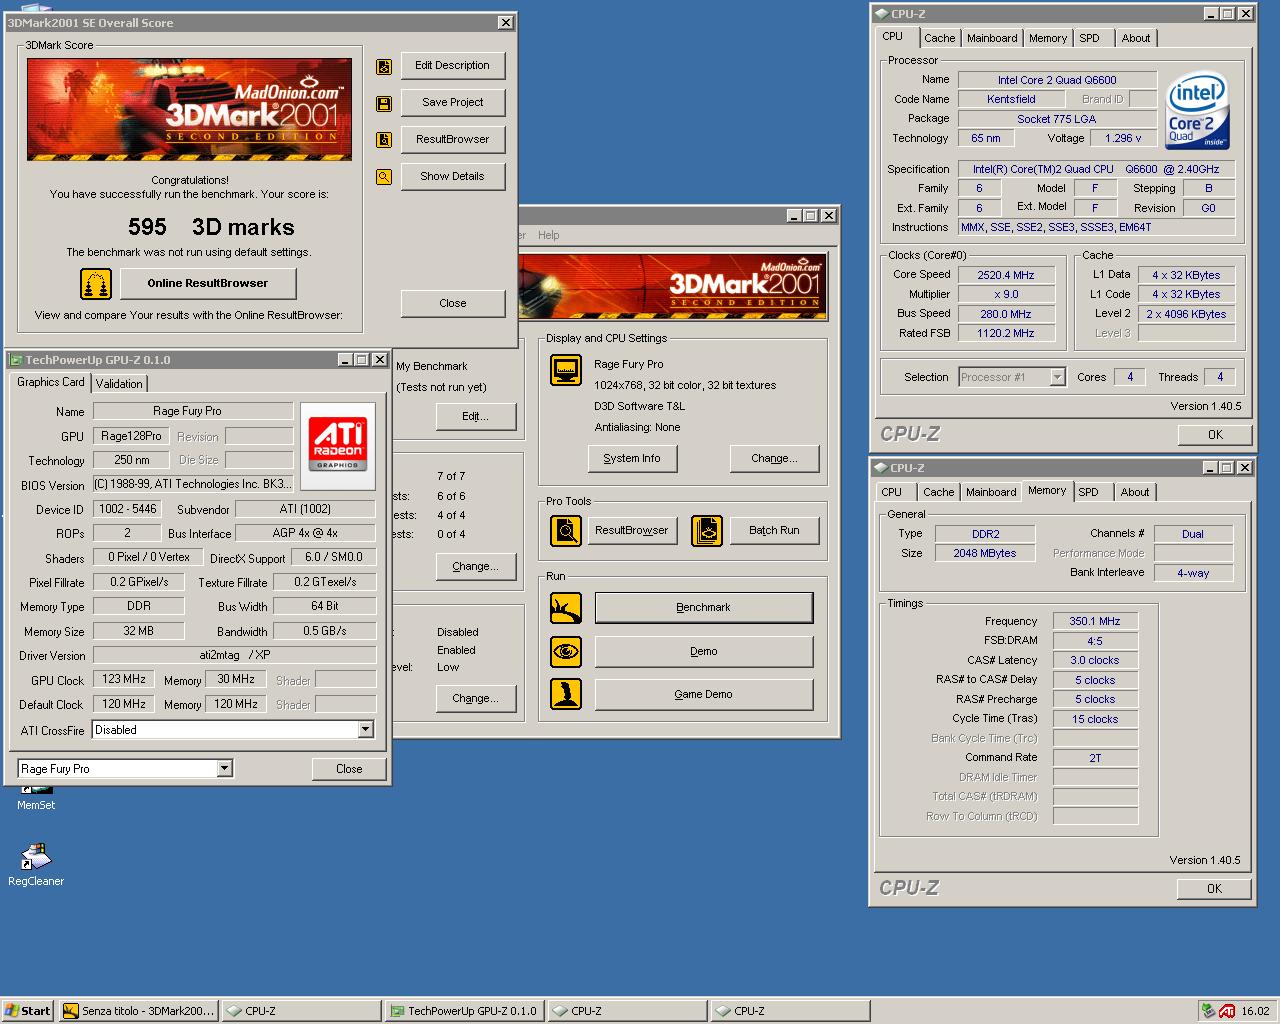1280x1024 pixels.
Task: Open the SPD tab in upper CPU-Z
Action: tap(1089, 38)
